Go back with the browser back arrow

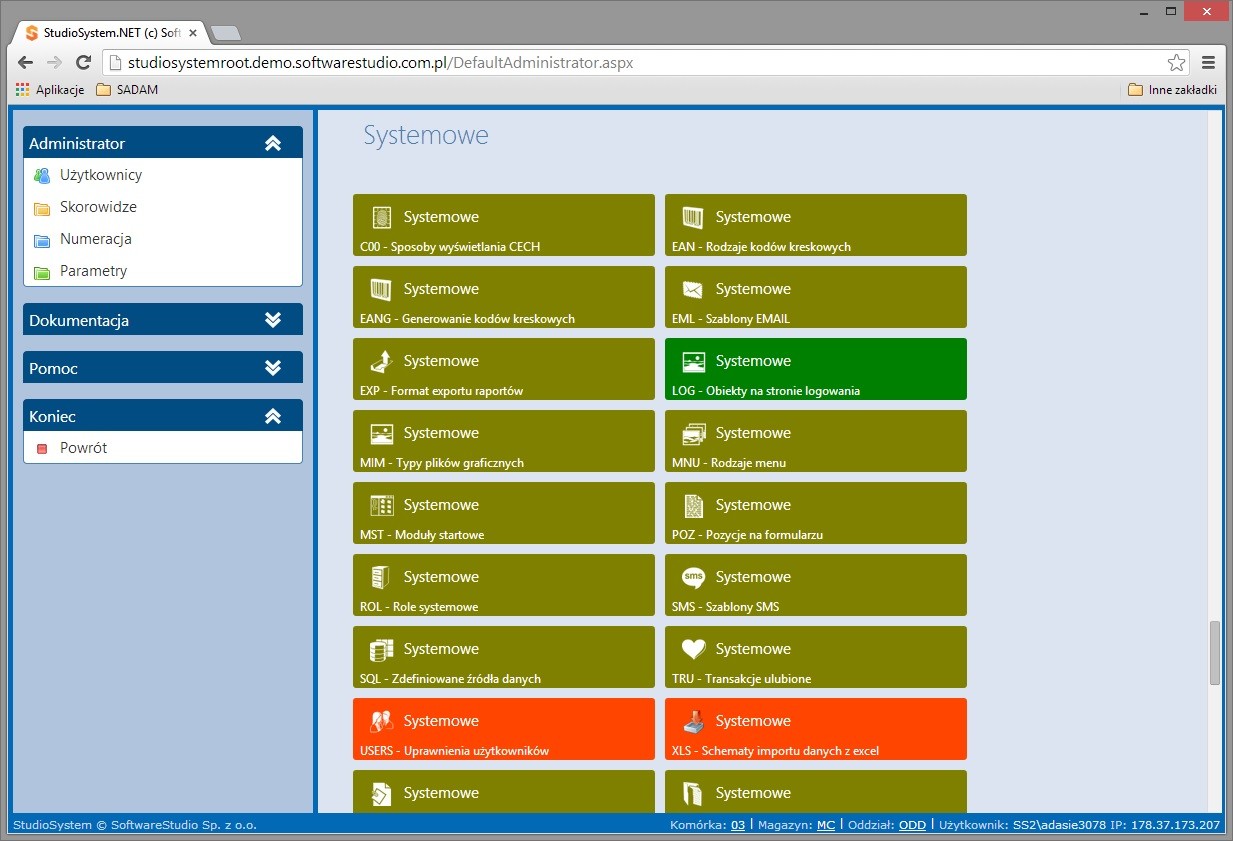tap(25, 62)
